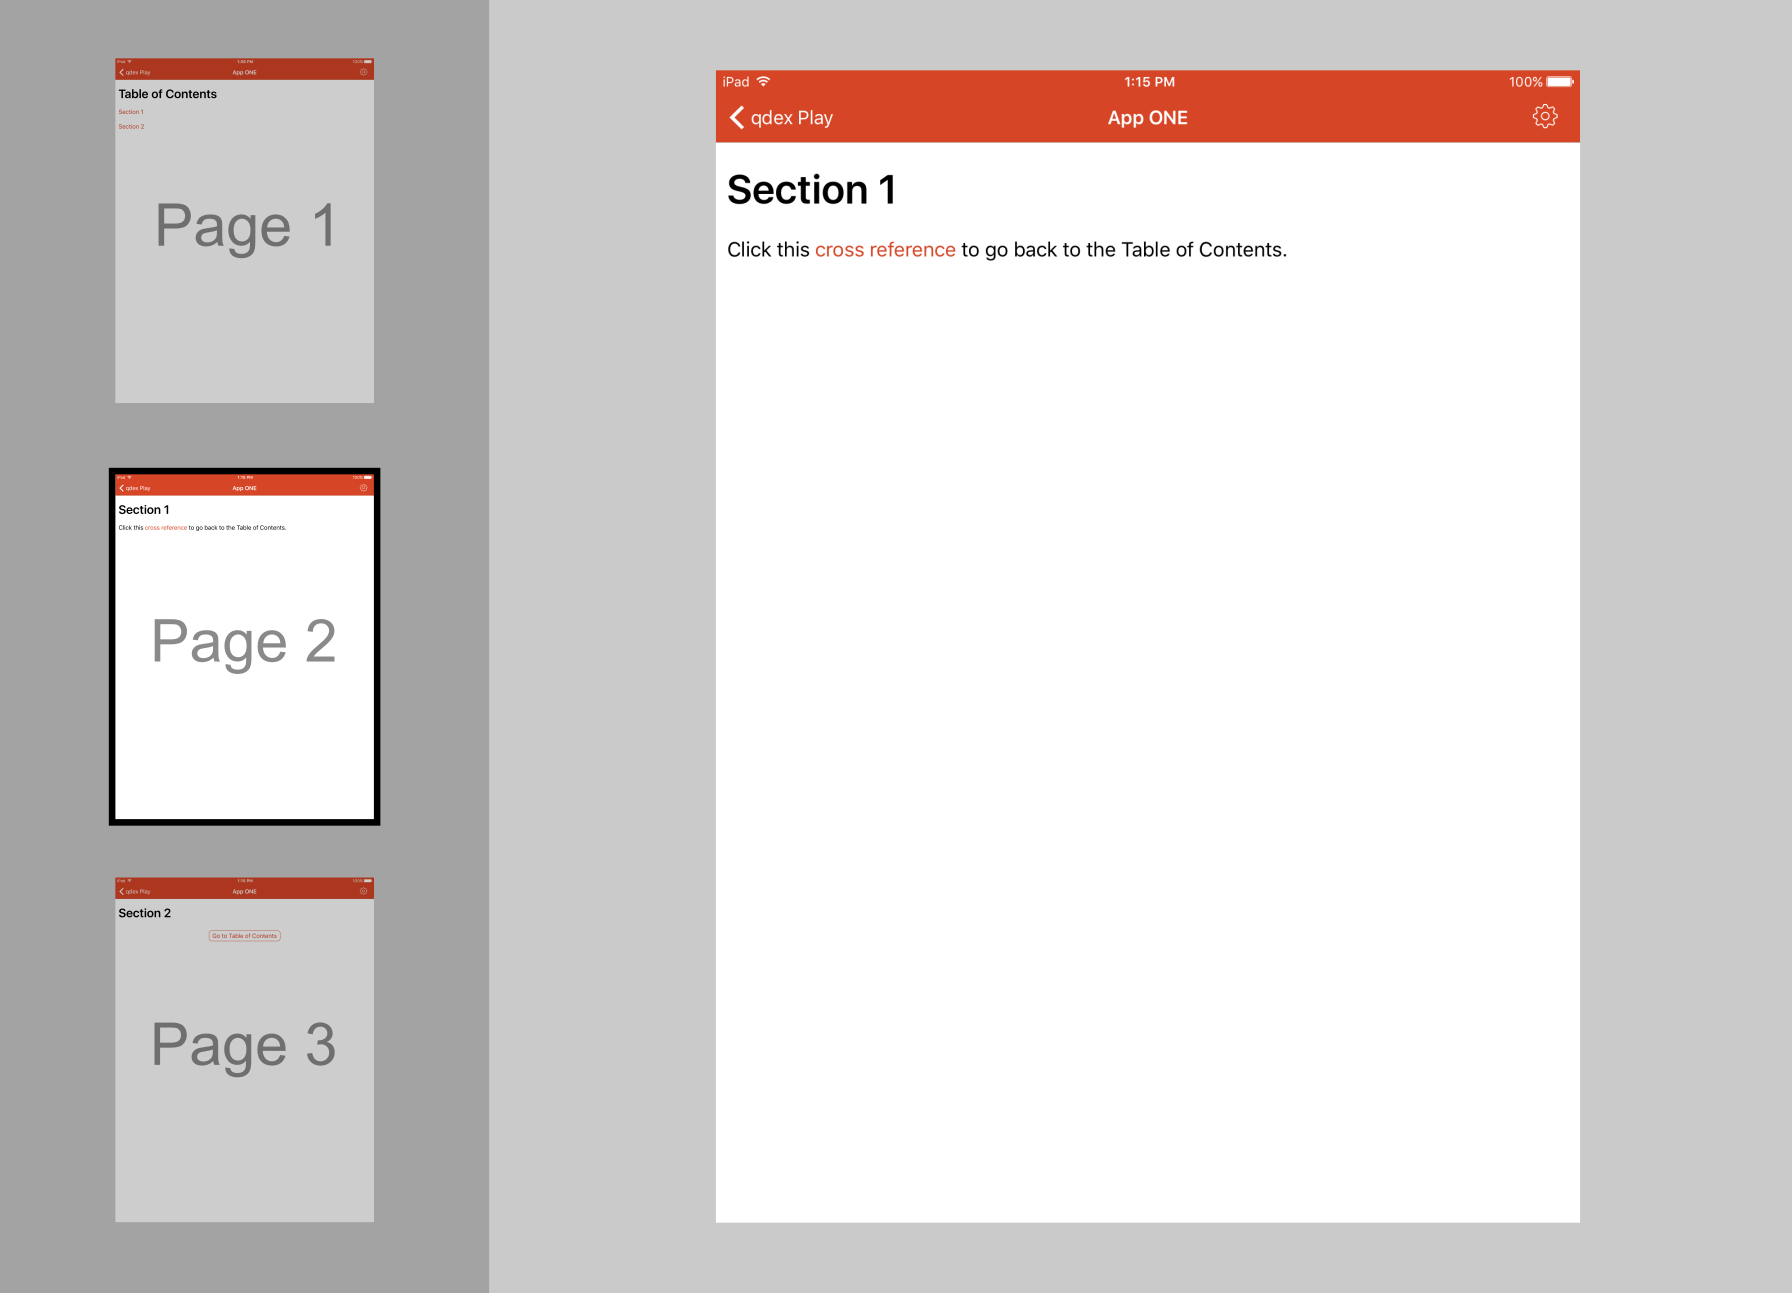Viewport: 1792px width, 1293px height.
Task: Select the Page 1 thumbnail
Action: [x=245, y=230]
